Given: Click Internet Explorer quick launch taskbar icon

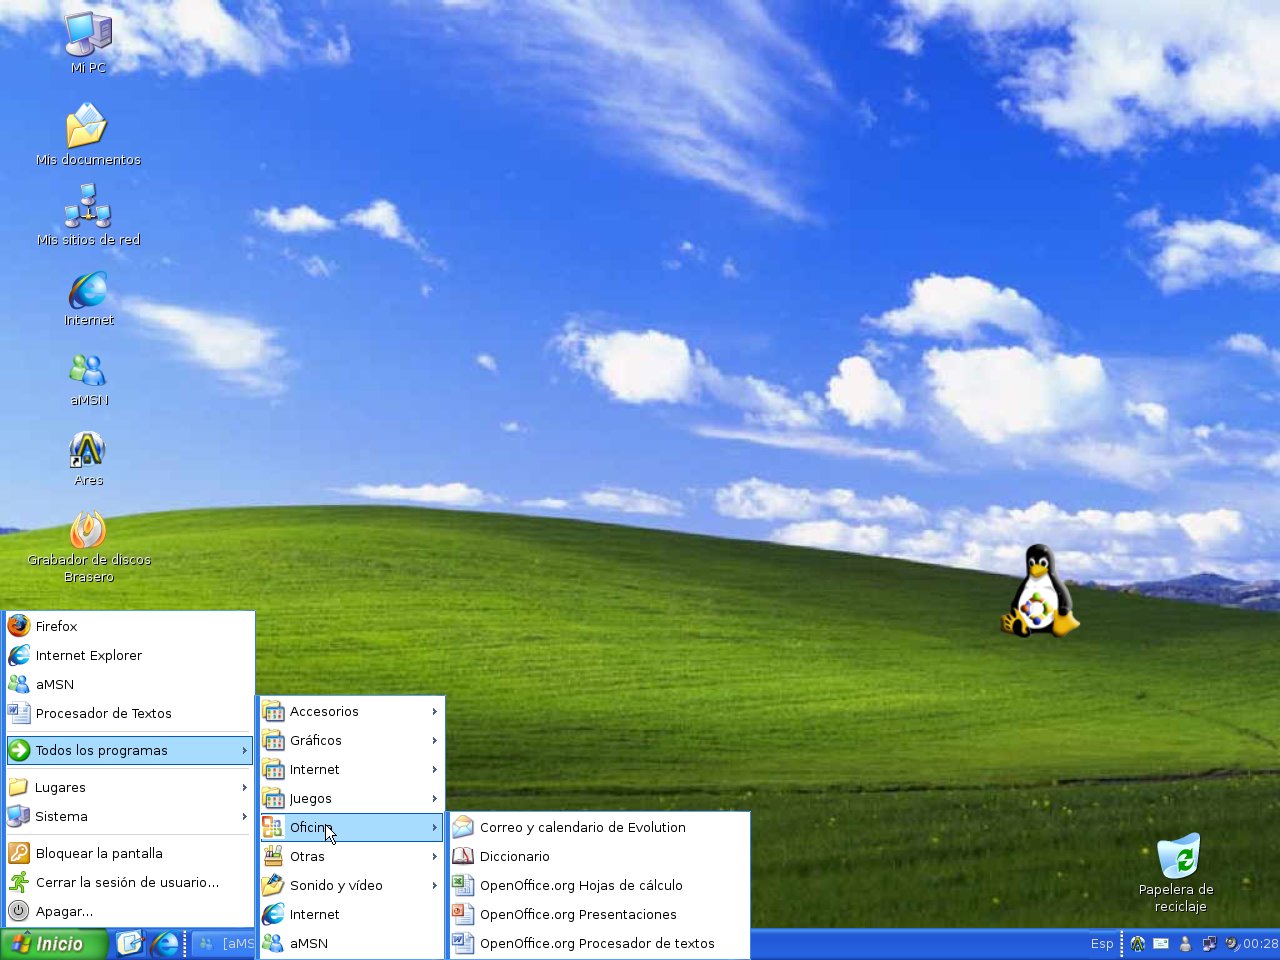Looking at the screenshot, I should (x=165, y=943).
